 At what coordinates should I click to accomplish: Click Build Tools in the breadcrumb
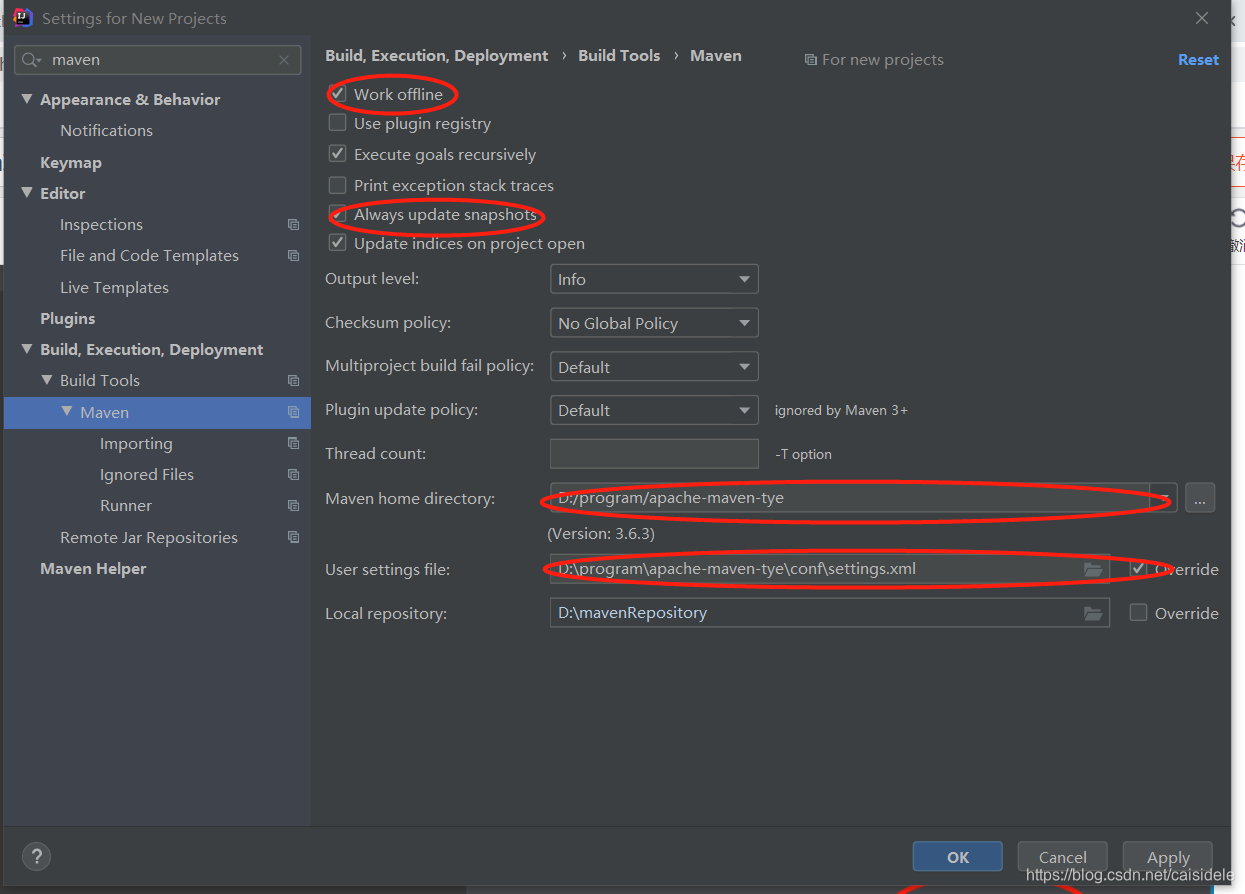(x=619, y=56)
